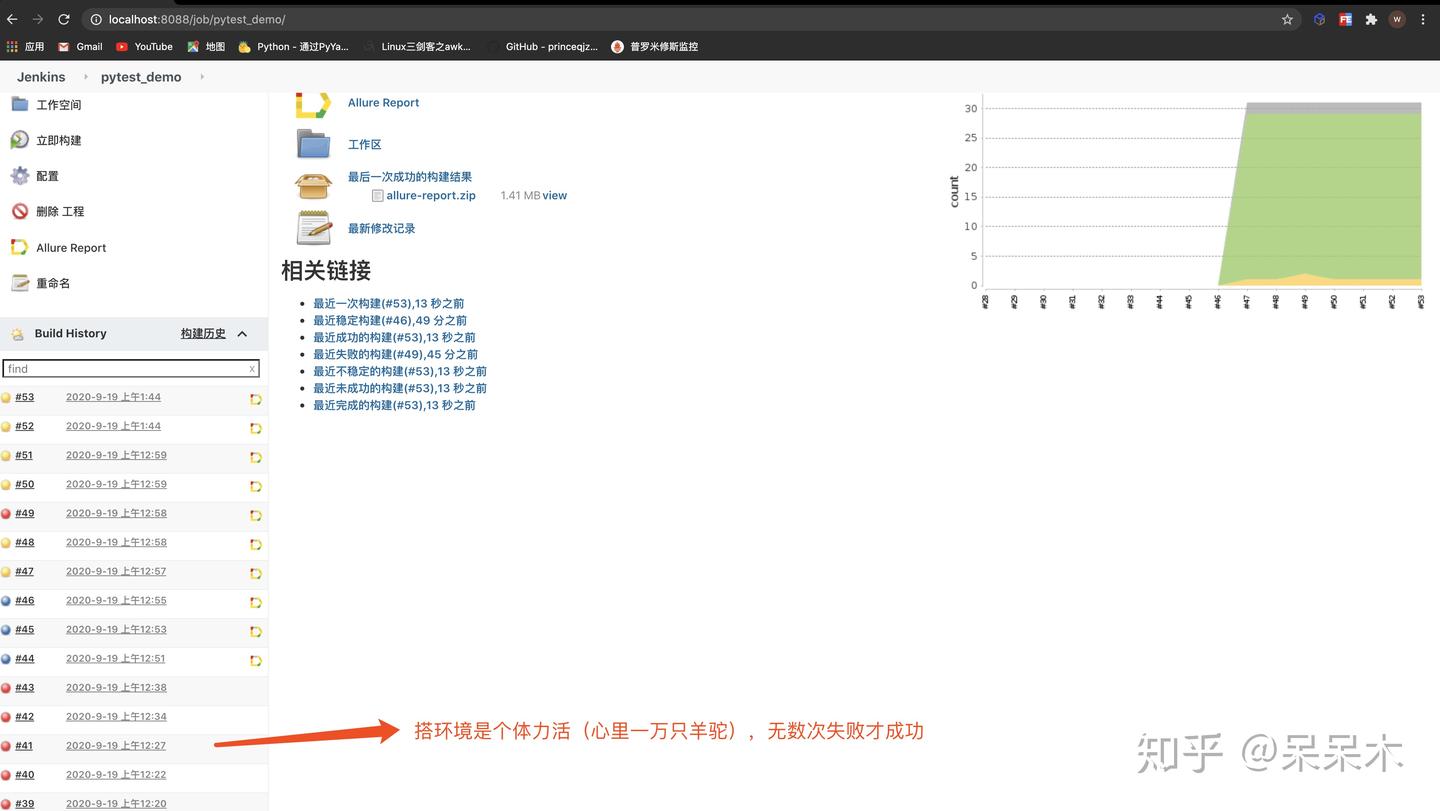This screenshot has height=811, width=1440.
Task: Click the build history find field
Action: [131, 369]
